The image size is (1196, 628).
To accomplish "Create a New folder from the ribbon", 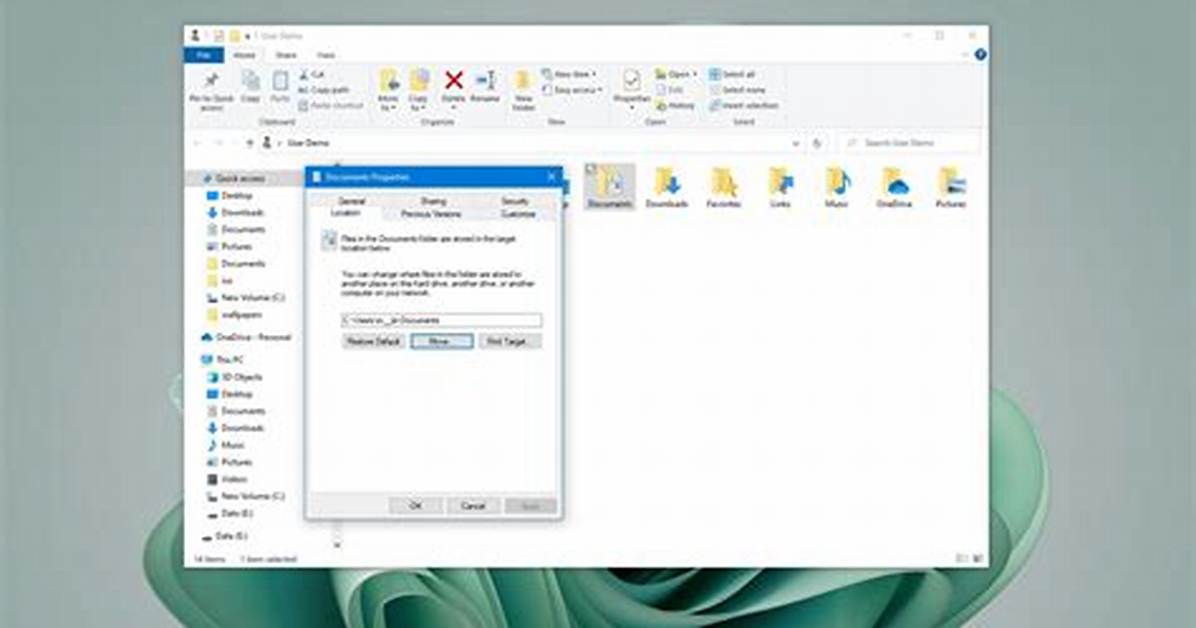I will [x=523, y=90].
